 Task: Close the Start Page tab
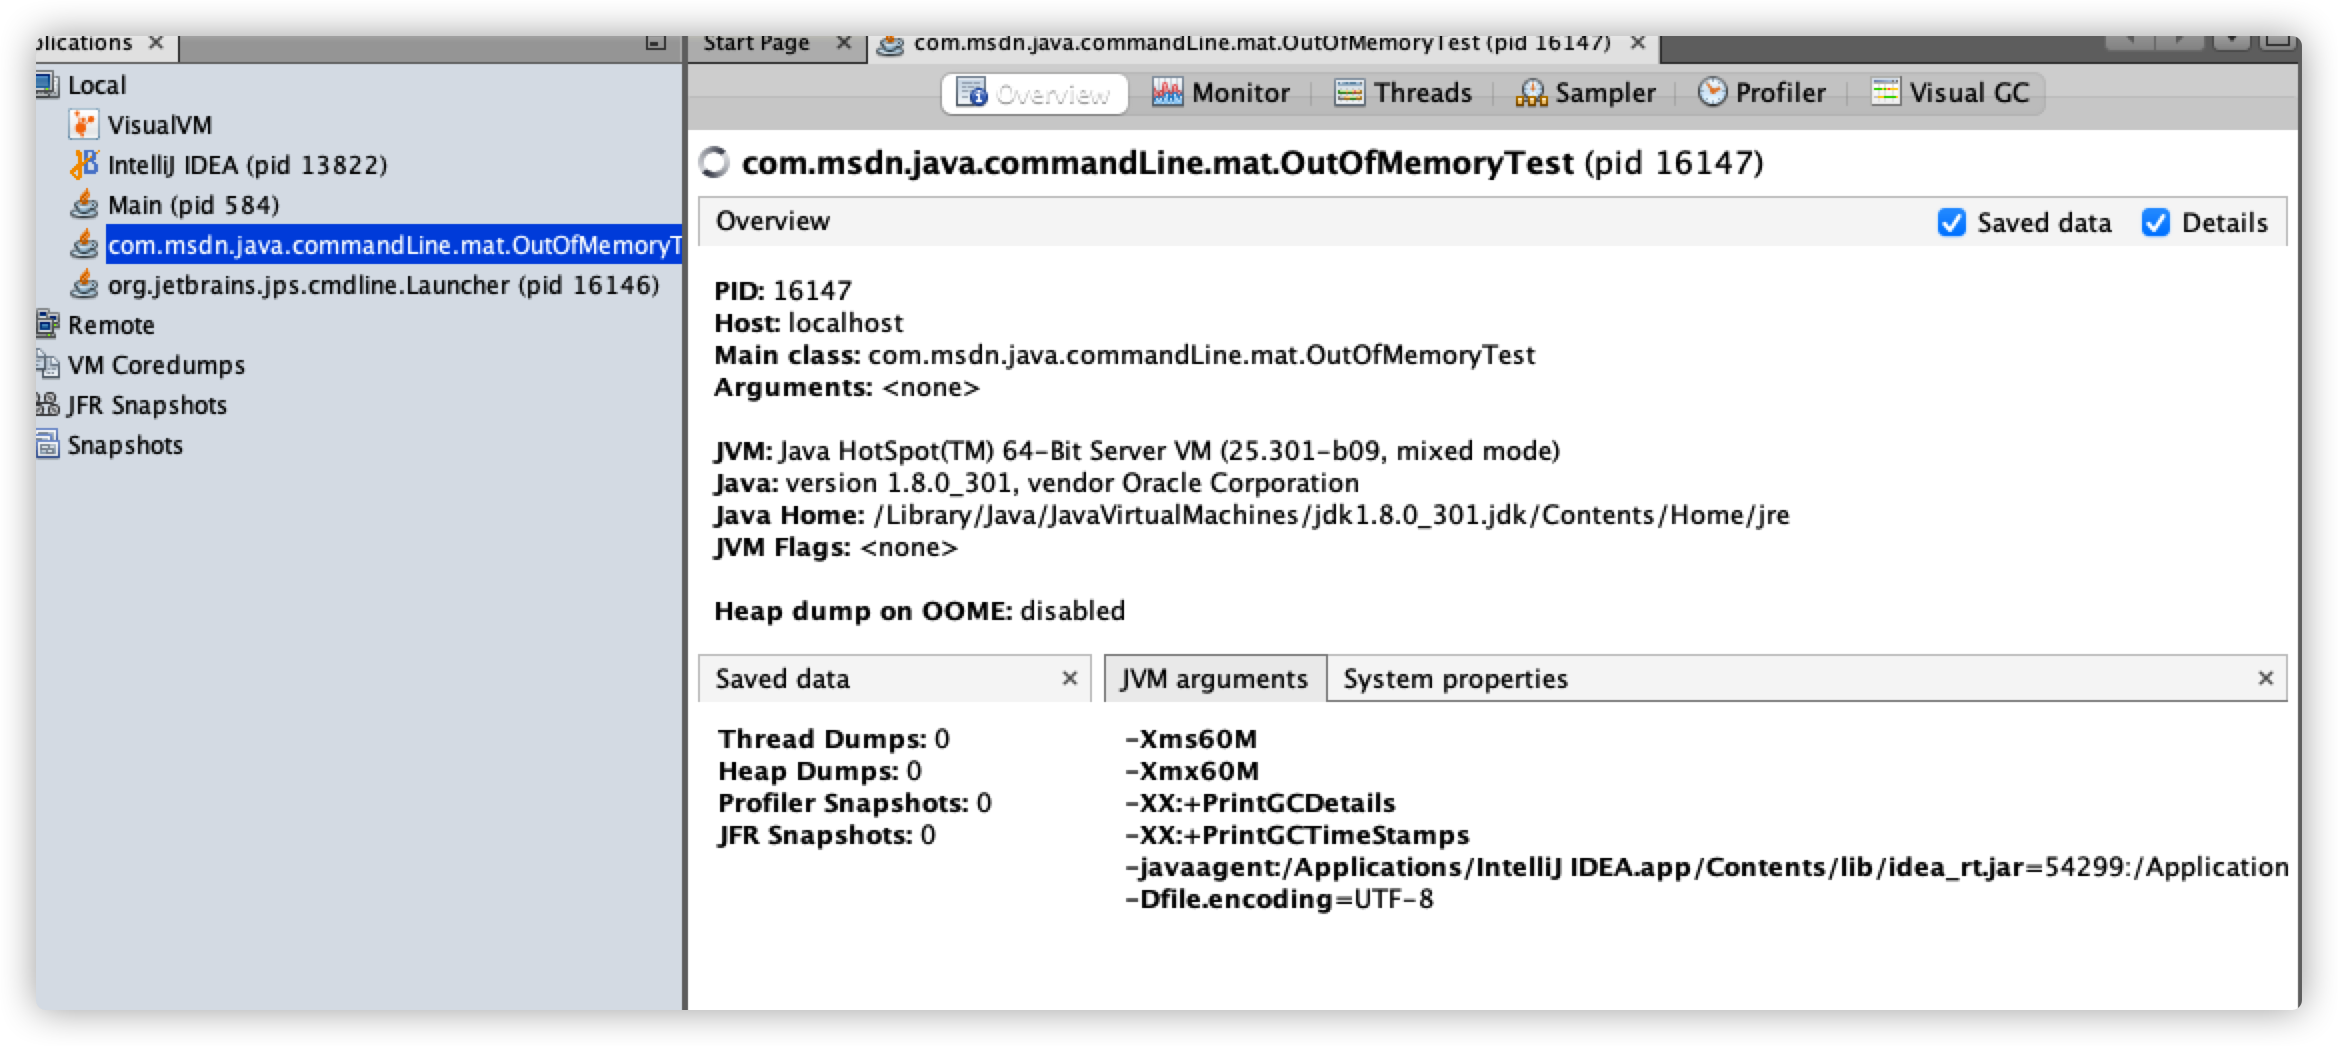point(843,43)
